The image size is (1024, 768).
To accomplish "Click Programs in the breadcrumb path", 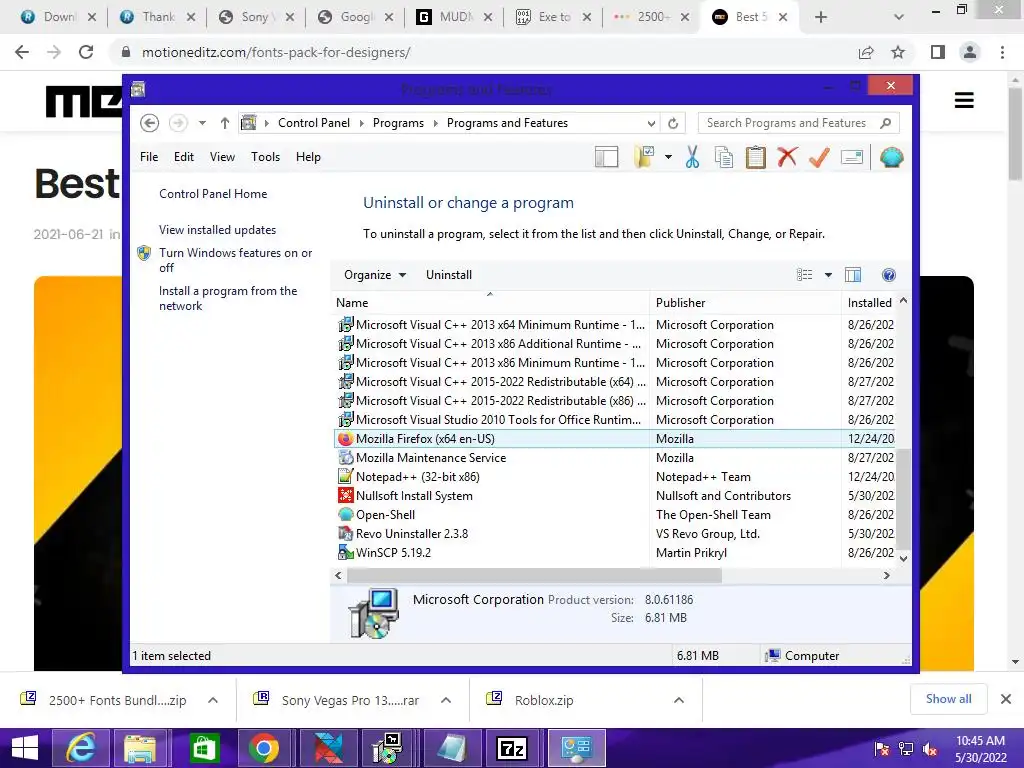I will coord(398,123).
